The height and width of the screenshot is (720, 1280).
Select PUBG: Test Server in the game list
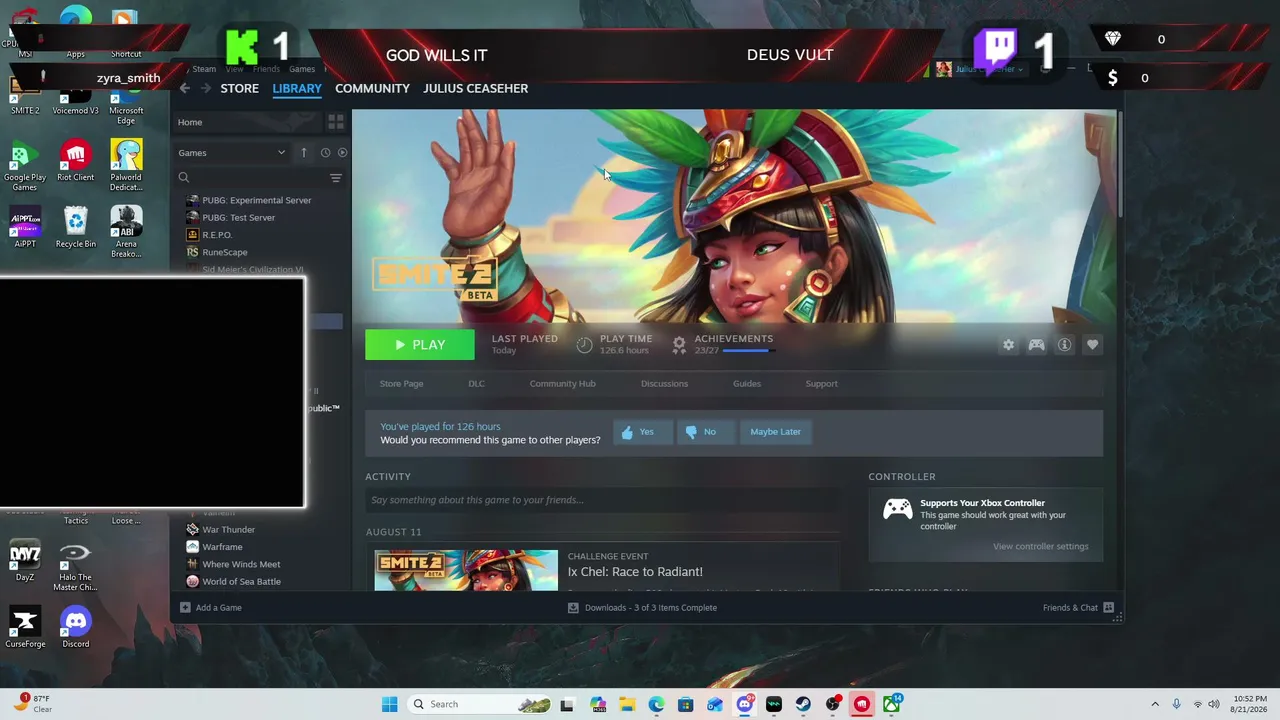[x=238, y=217]
